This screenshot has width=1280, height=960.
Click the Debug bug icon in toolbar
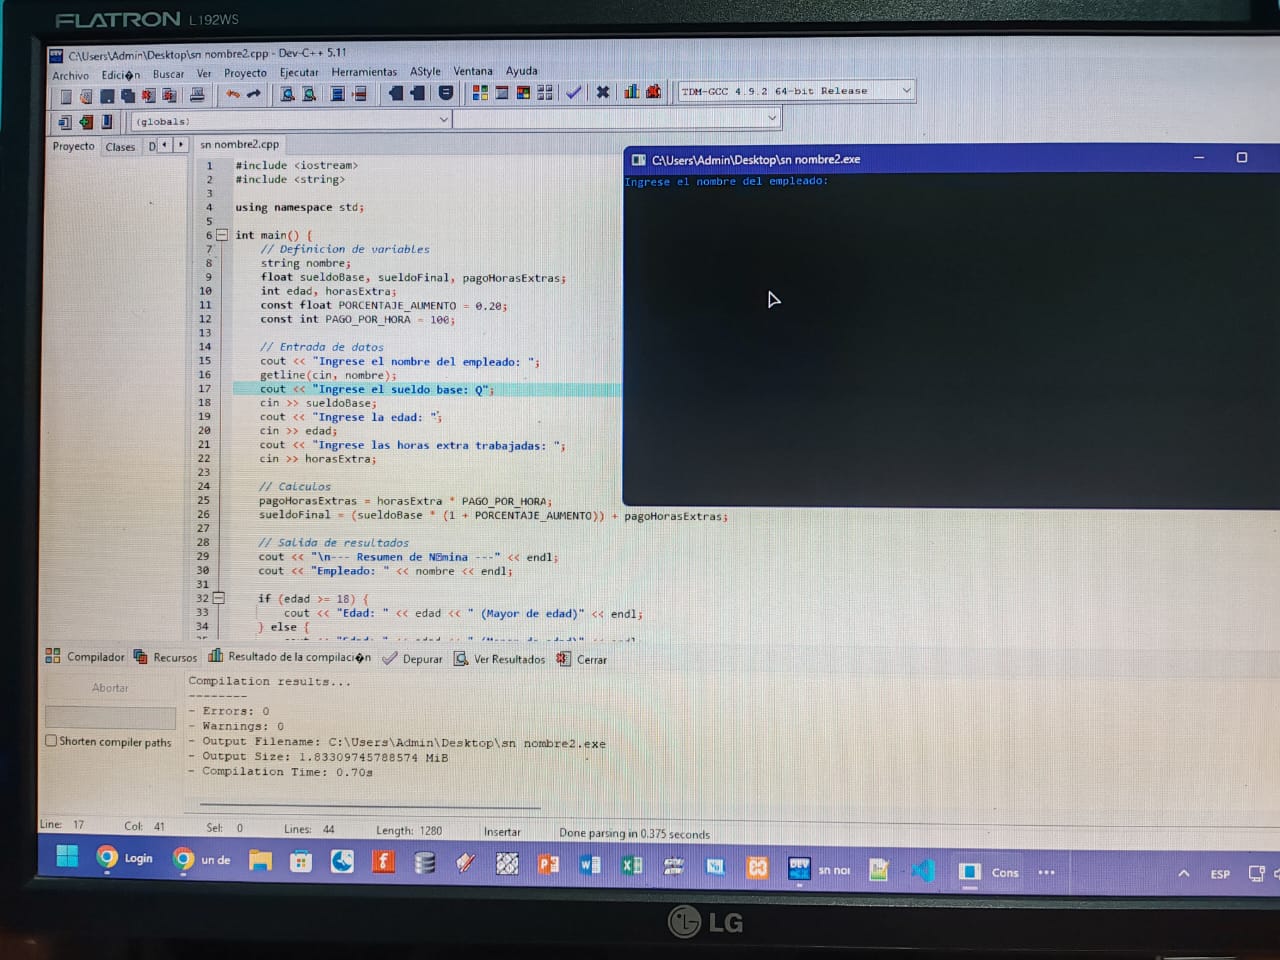(654, 92)
